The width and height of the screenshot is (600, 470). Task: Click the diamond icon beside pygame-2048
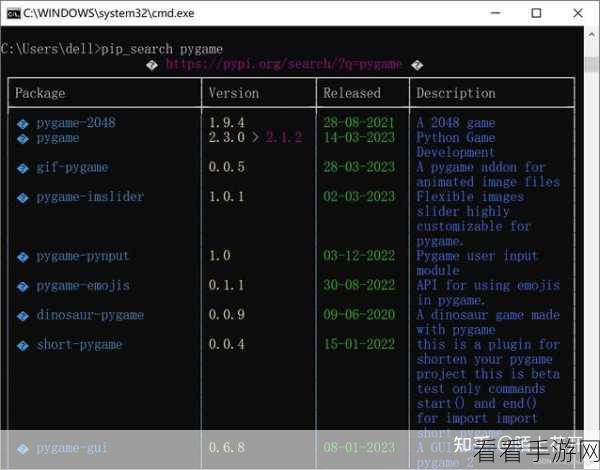23,124
